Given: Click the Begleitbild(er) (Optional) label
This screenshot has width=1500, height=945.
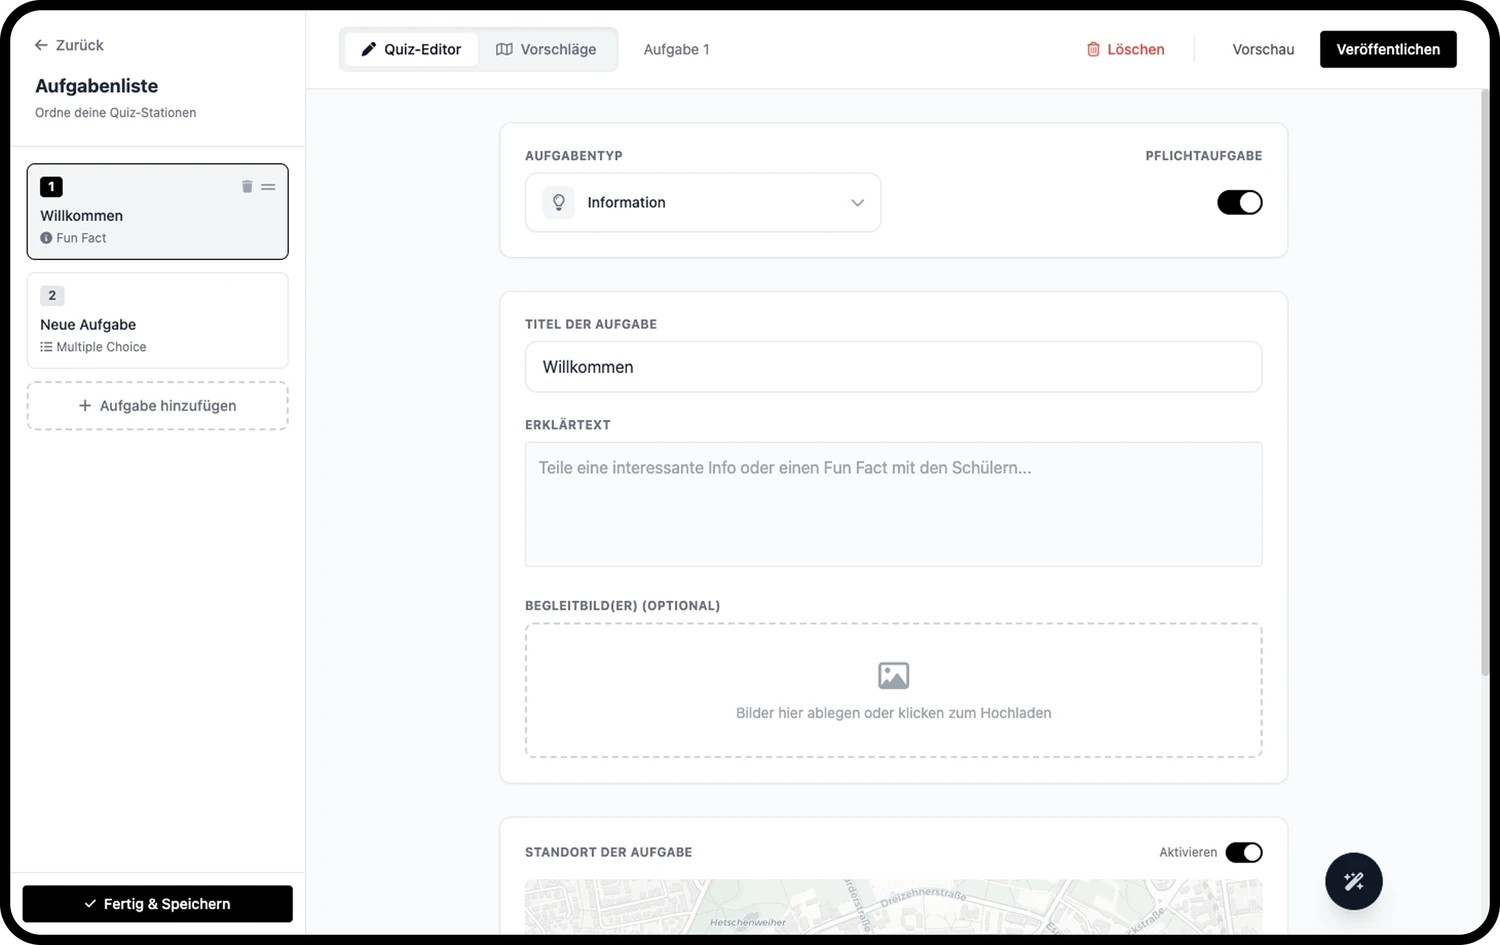Looking at the screenshot, I should (622, 606).
